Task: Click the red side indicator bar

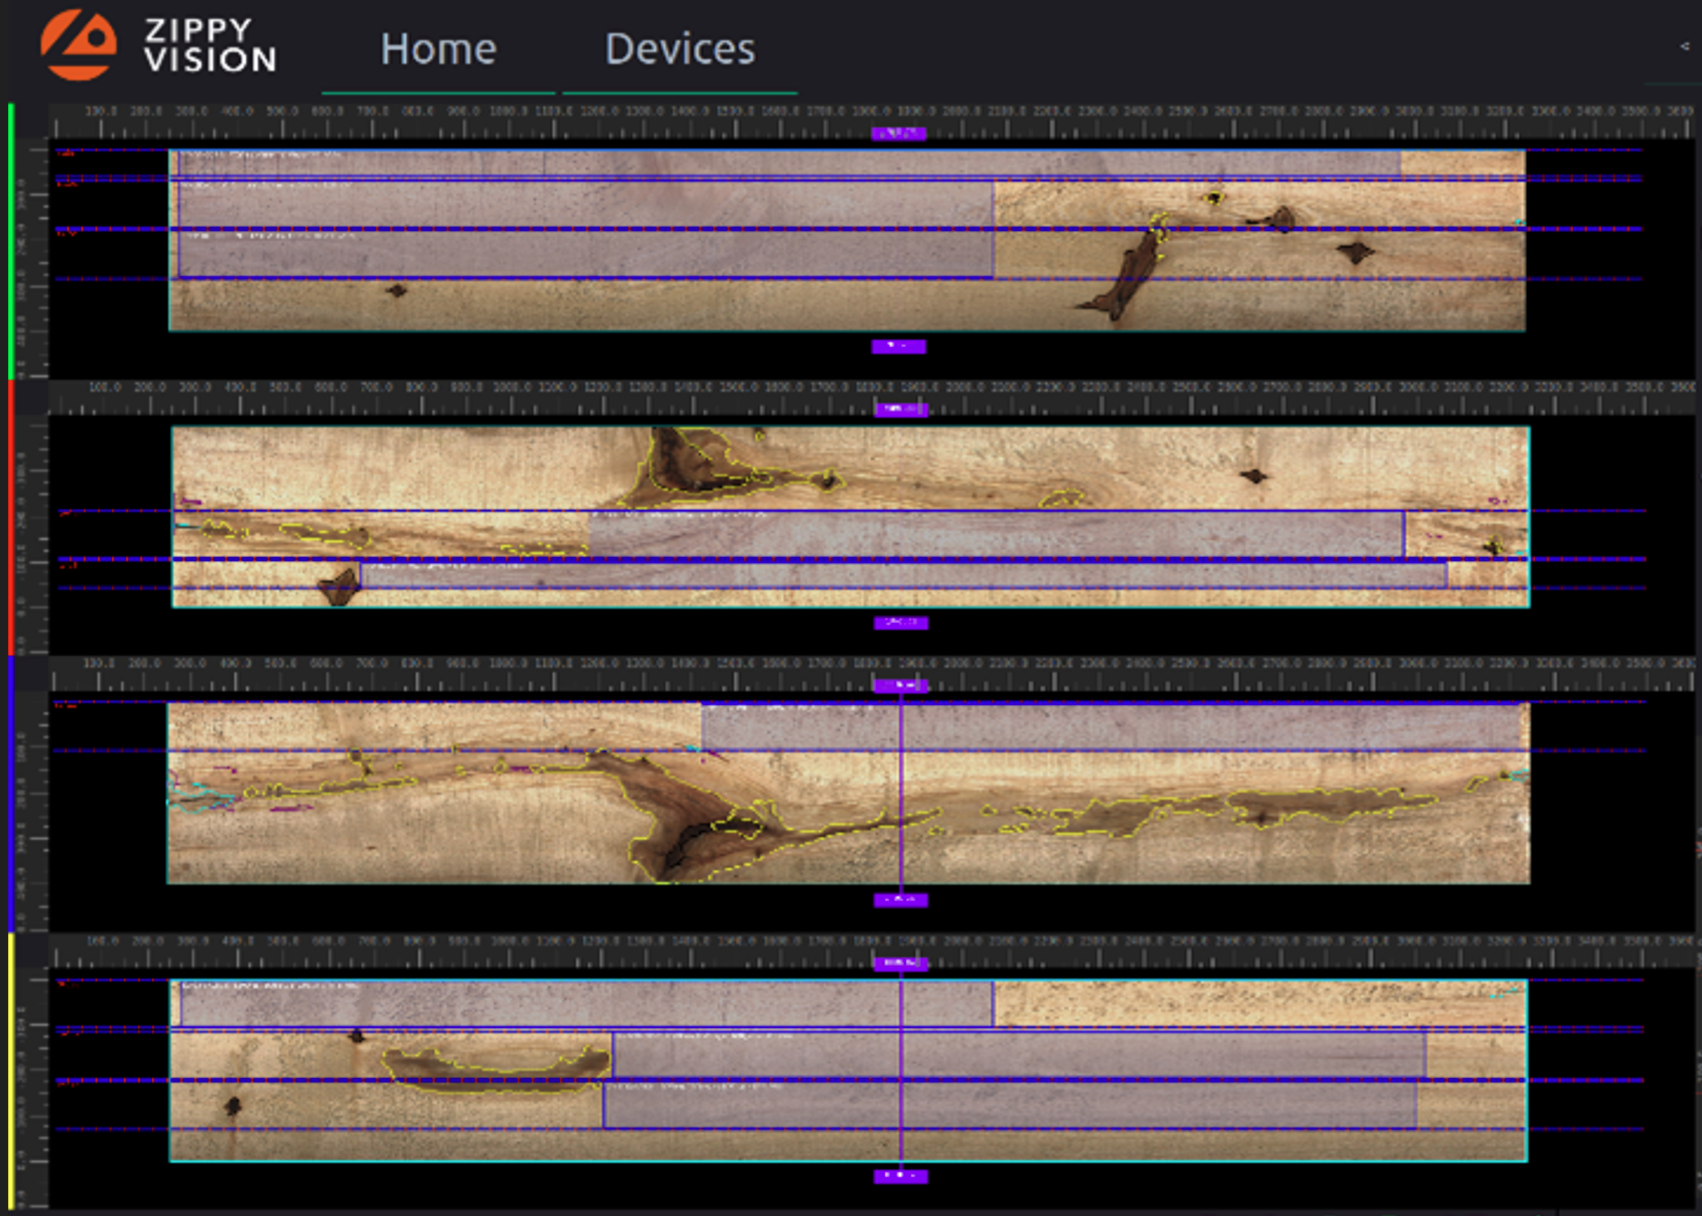Action: 11,518
